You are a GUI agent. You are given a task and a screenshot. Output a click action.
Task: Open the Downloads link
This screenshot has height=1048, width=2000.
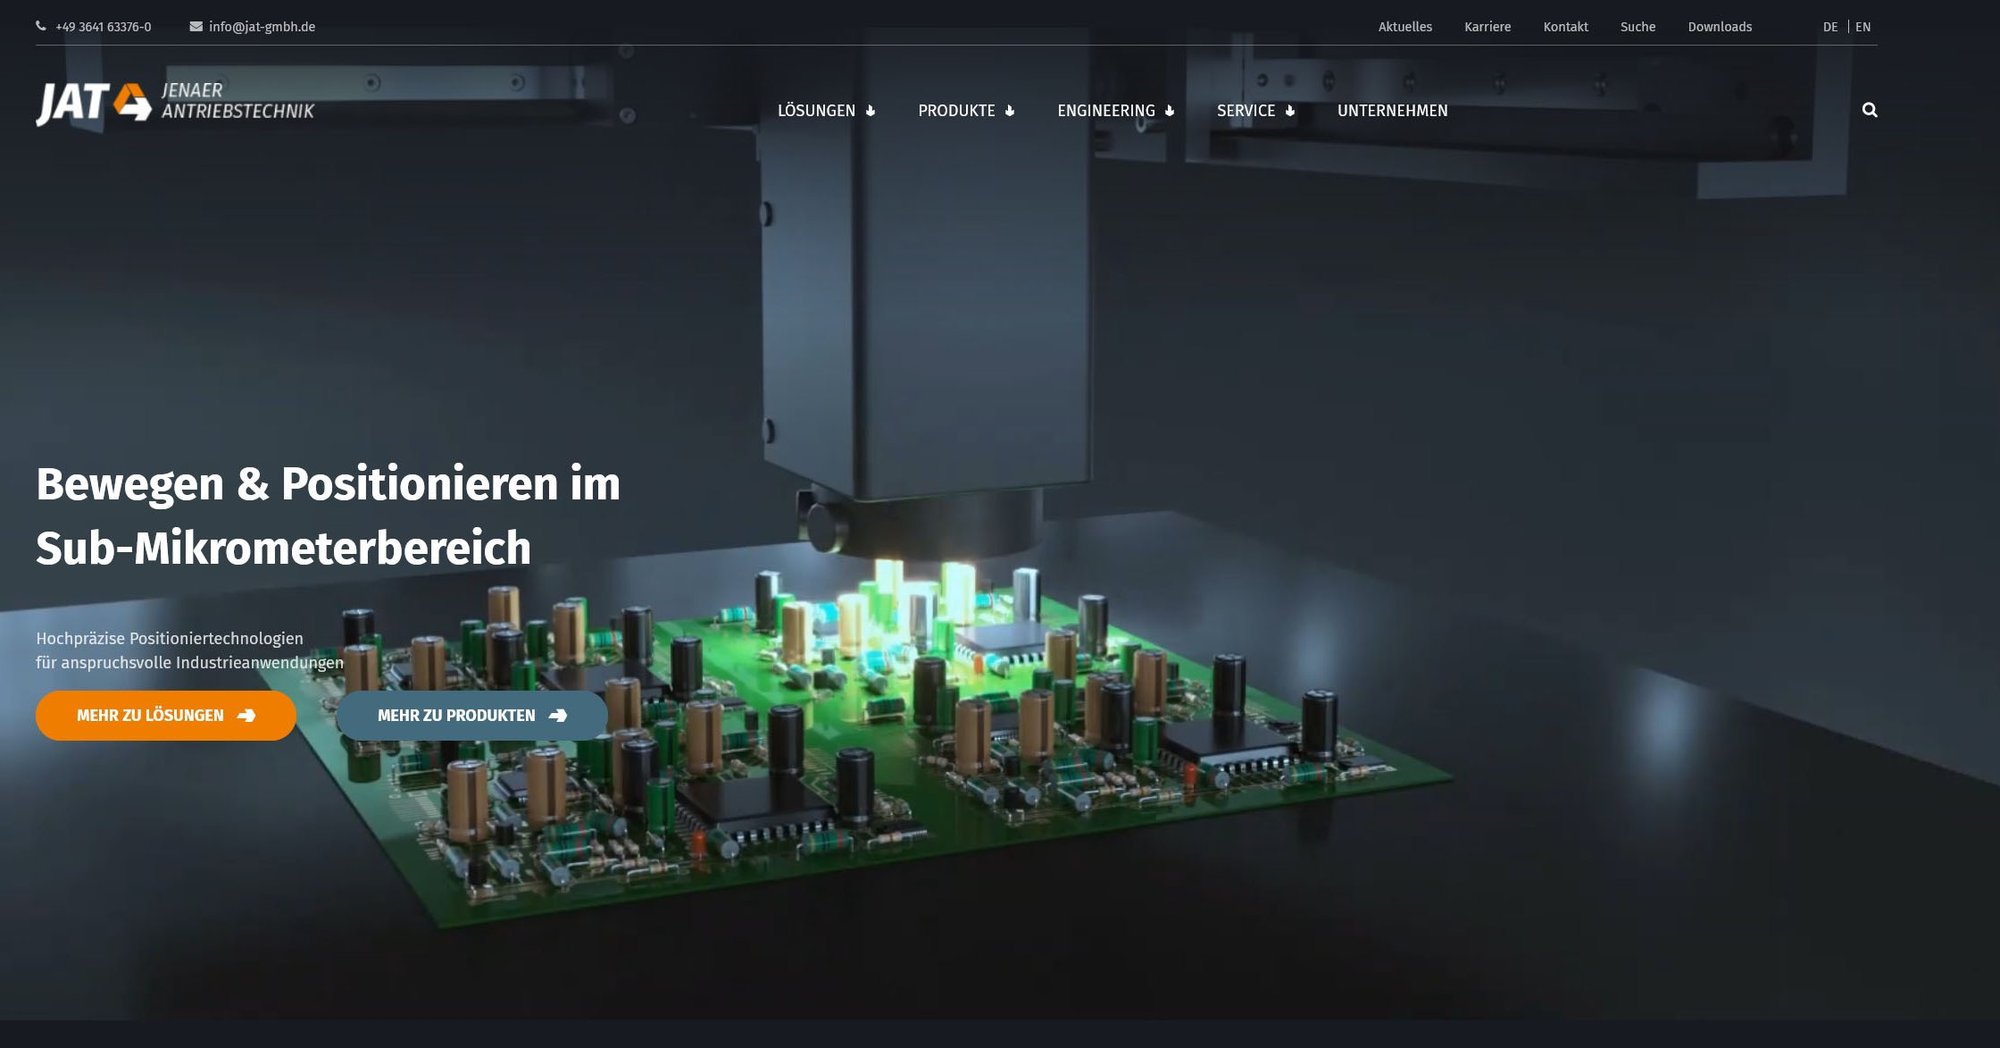[1719, 27]
